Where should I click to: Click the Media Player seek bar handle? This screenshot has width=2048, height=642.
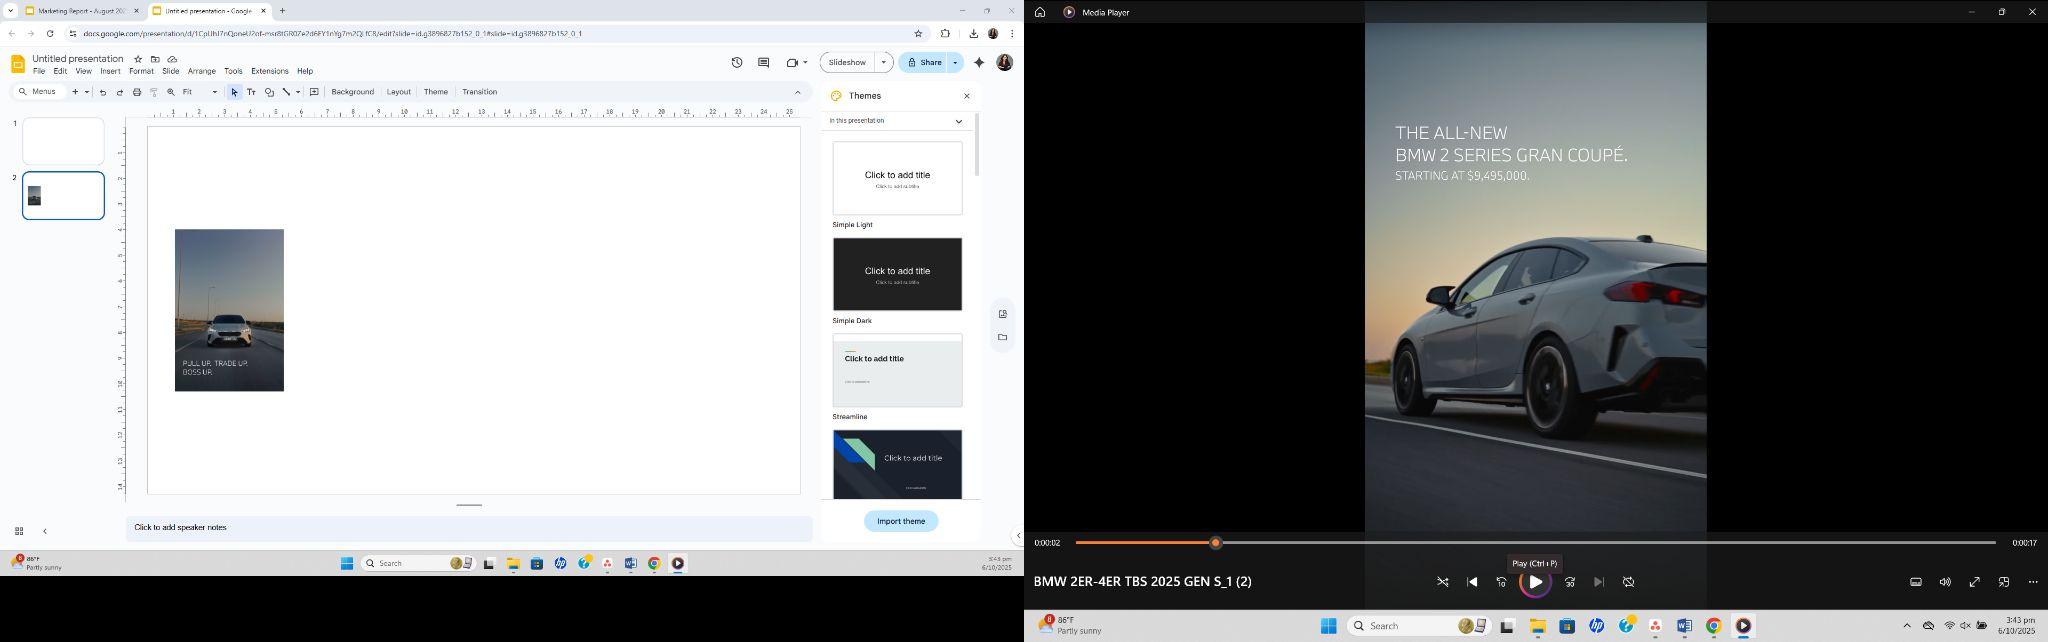(x=1216, y=543)
